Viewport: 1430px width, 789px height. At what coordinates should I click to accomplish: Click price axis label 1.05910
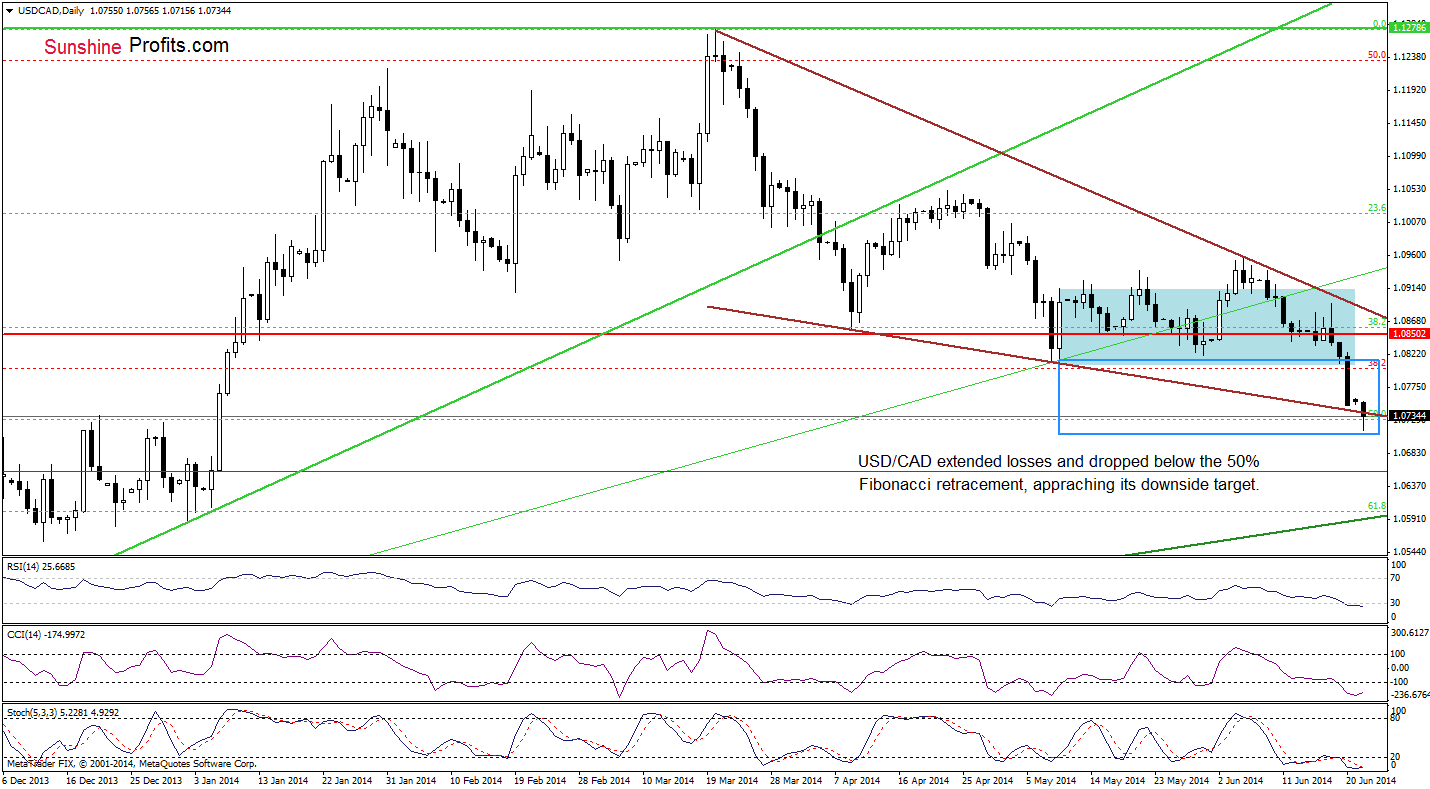(1408, 518)
